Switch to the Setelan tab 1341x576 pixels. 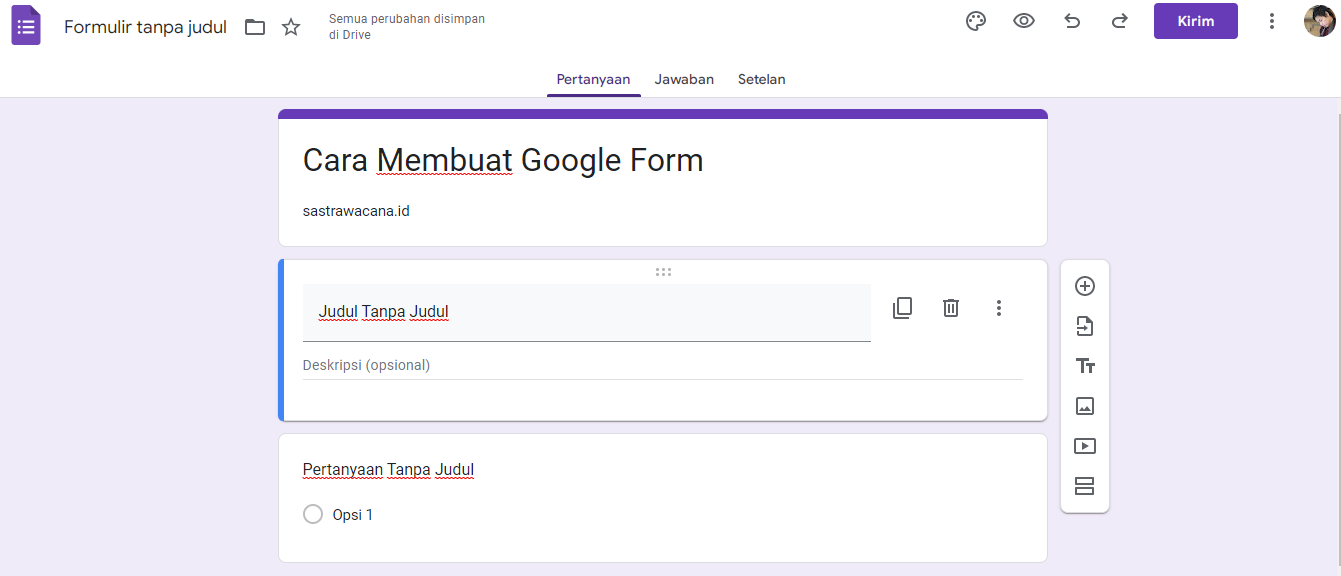(x=761, y=79)
